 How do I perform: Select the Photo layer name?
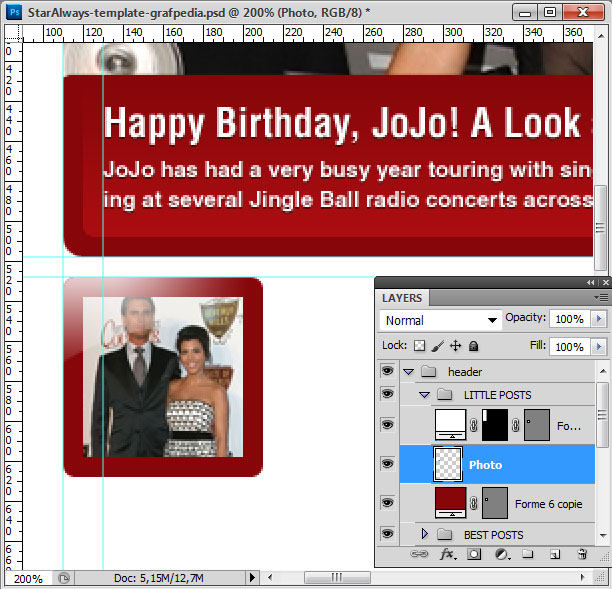(x=485, y=465)
